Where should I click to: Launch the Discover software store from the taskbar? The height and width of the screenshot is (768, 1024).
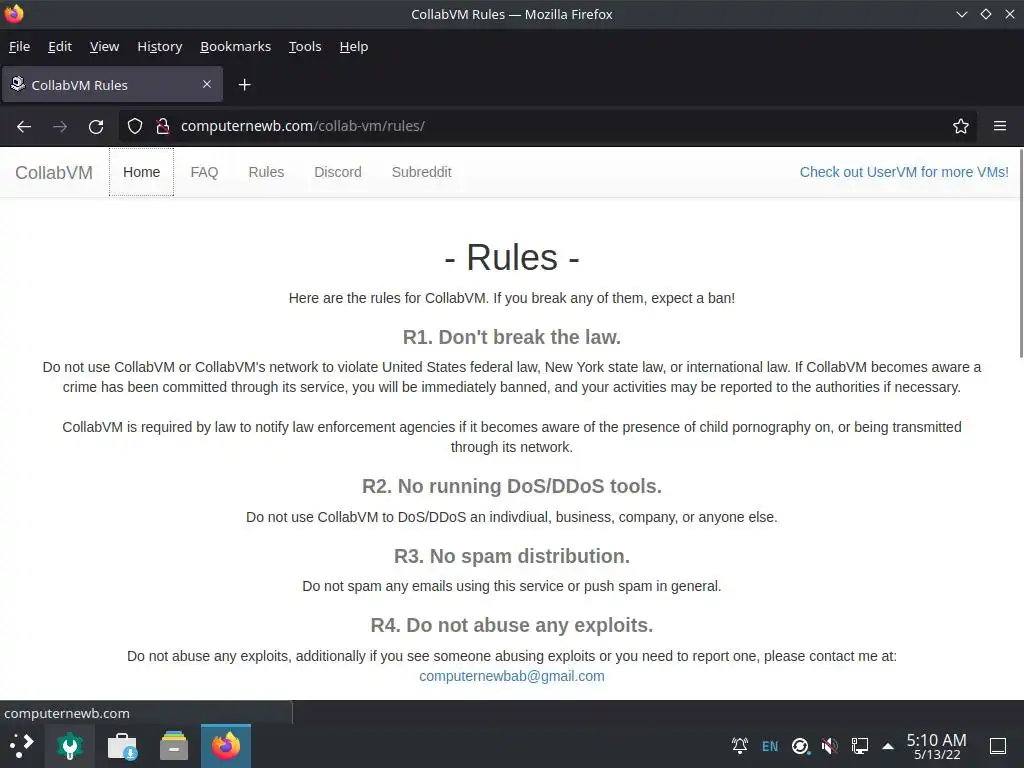coord(122,746)
